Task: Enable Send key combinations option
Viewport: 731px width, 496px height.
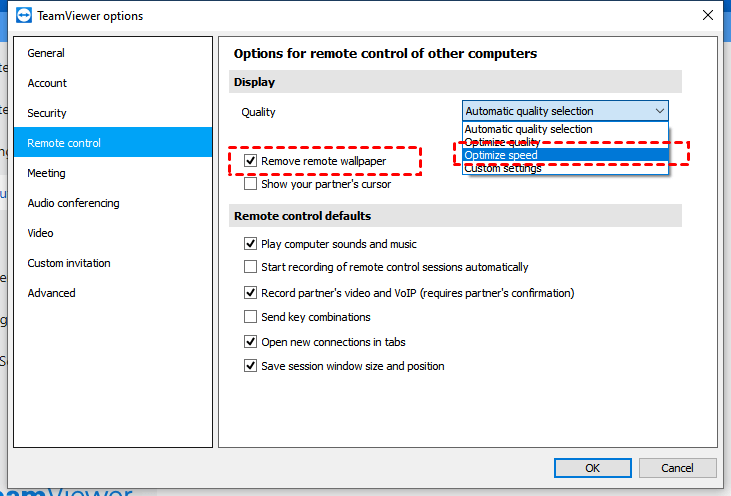Action: coord(251,317)
